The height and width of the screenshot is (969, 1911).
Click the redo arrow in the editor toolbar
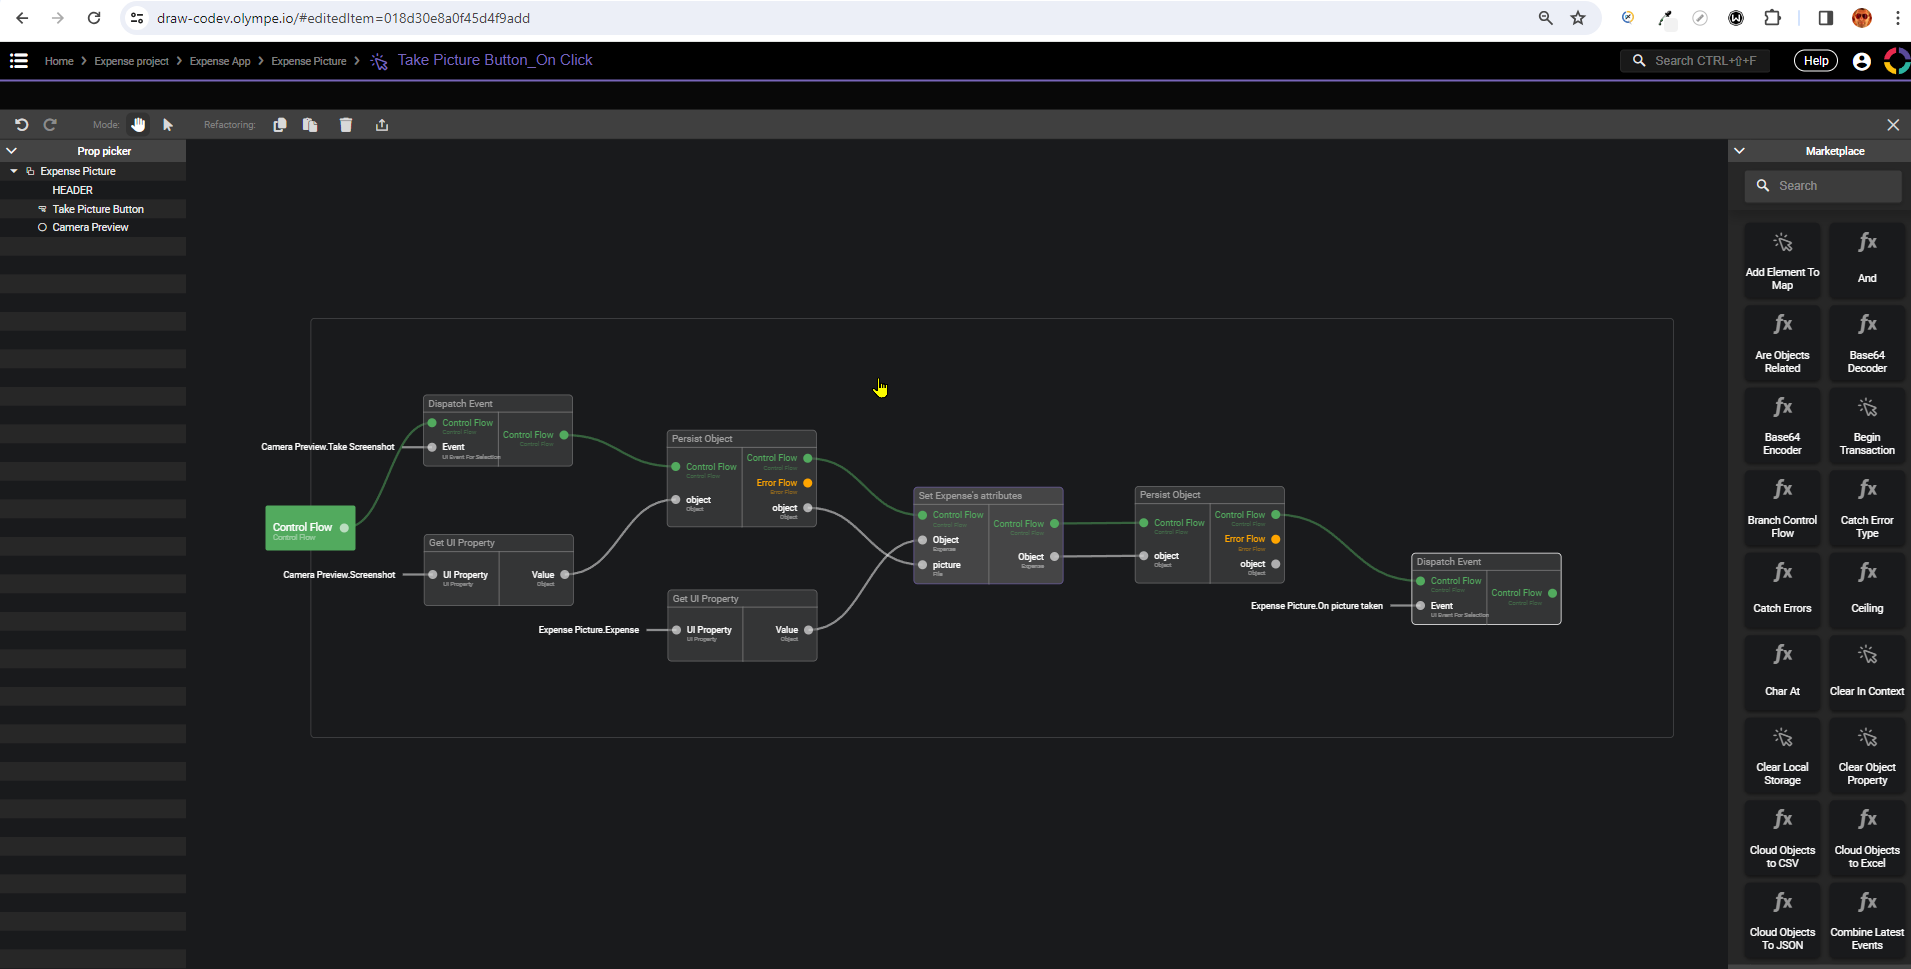click(x=50, y=125)
